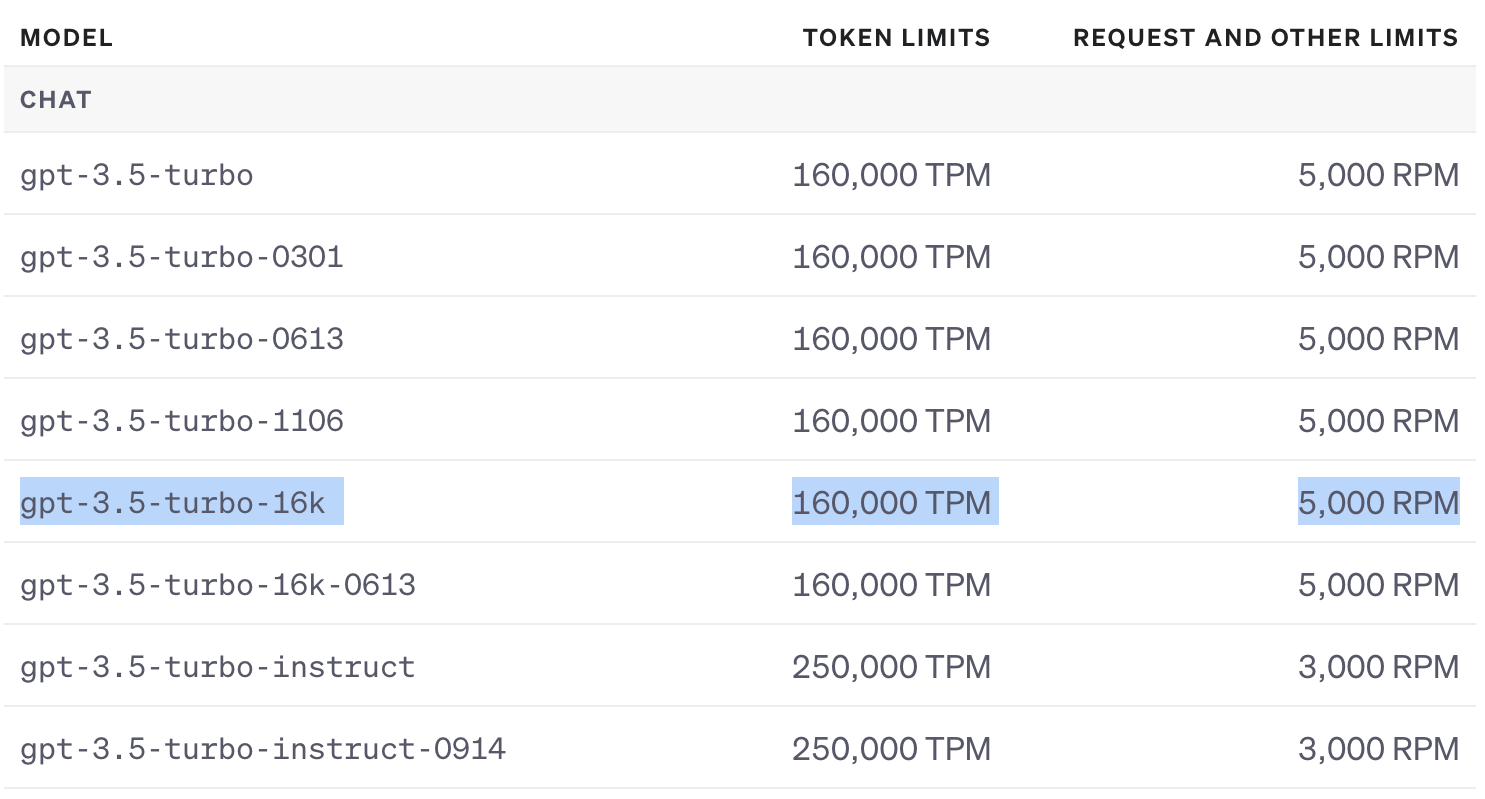Image resolution: width=1485 pixels, height=799 pixels.
Task: Select the token limit for gpt-3.5-turbo-instruct-0914
Action: click(891, 749)
